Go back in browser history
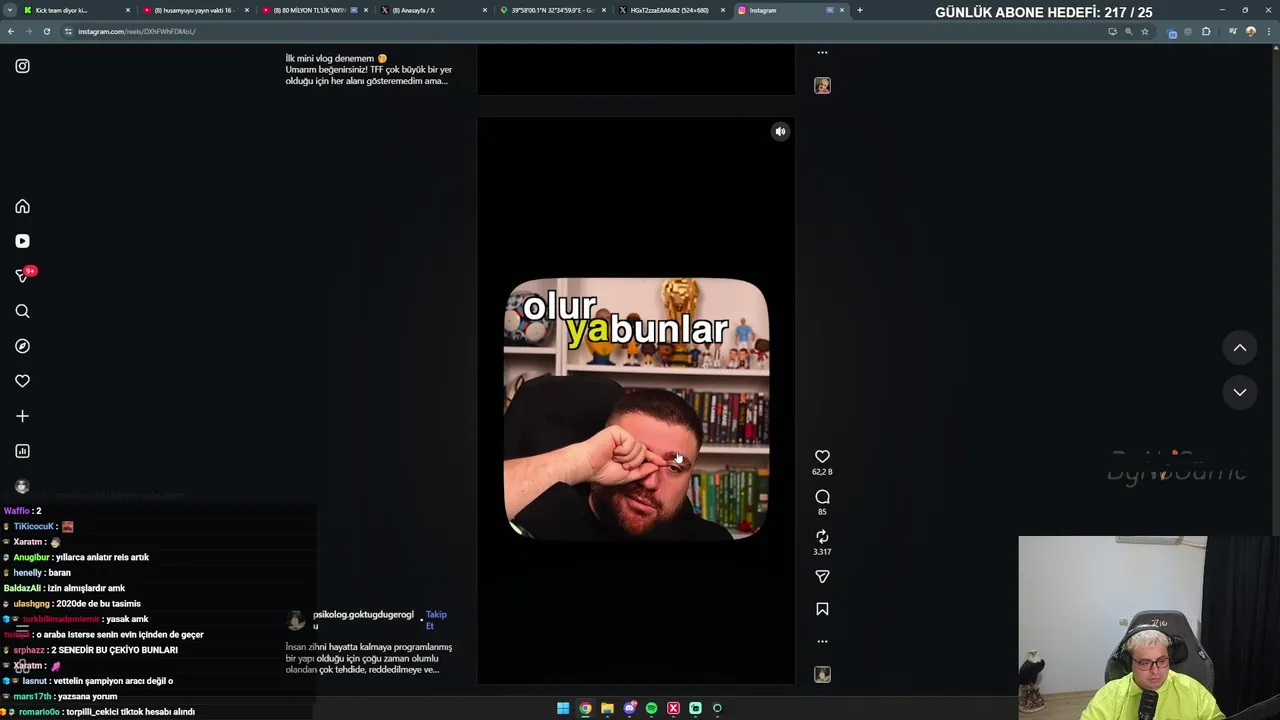This screenshot has width=1280, height=720. tap(11, 31)
